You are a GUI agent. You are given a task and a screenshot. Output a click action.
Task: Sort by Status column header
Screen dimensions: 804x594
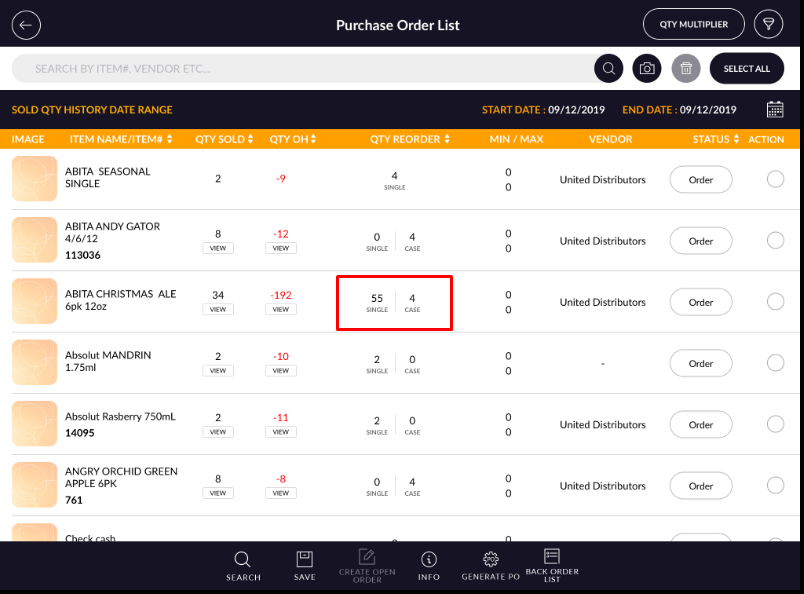tap(715, 139)
